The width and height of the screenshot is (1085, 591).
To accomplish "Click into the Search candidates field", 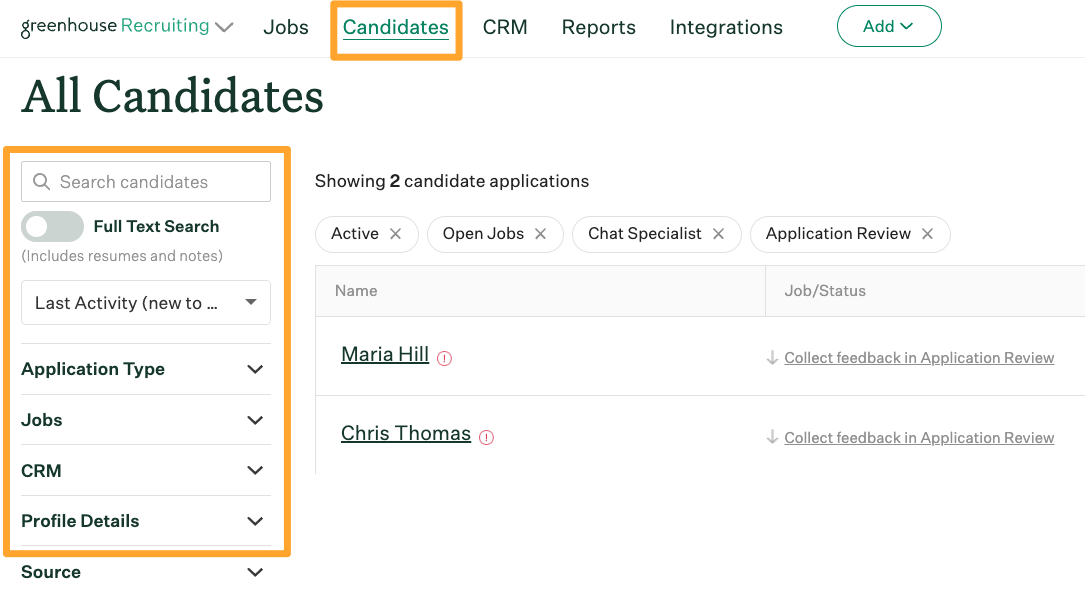I will pyautogui.click(x=160, y=182).
